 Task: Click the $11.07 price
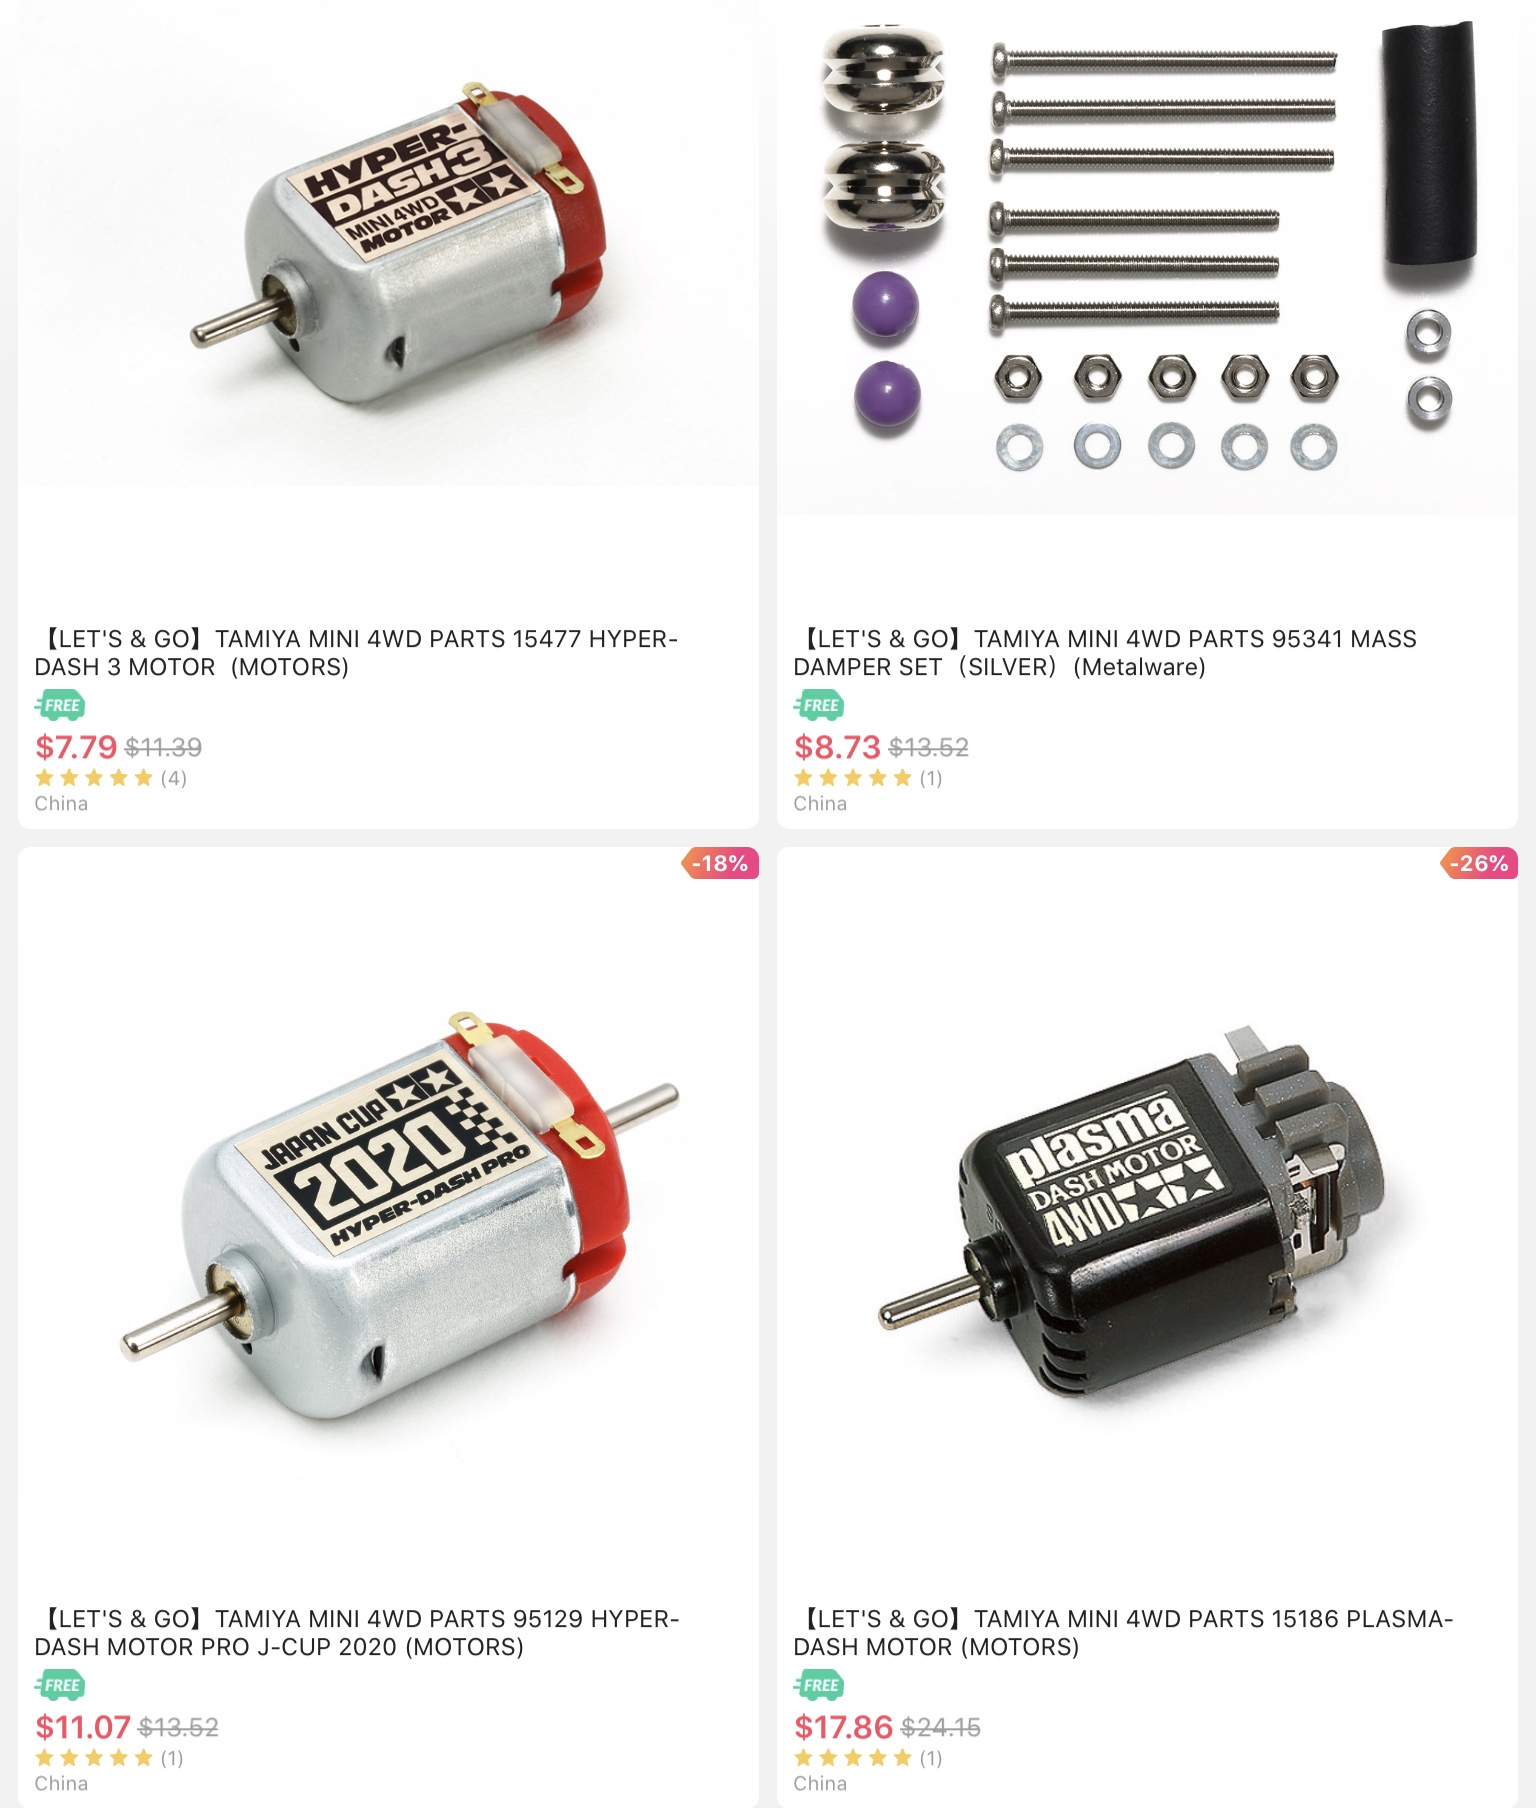coord(83,1726)
